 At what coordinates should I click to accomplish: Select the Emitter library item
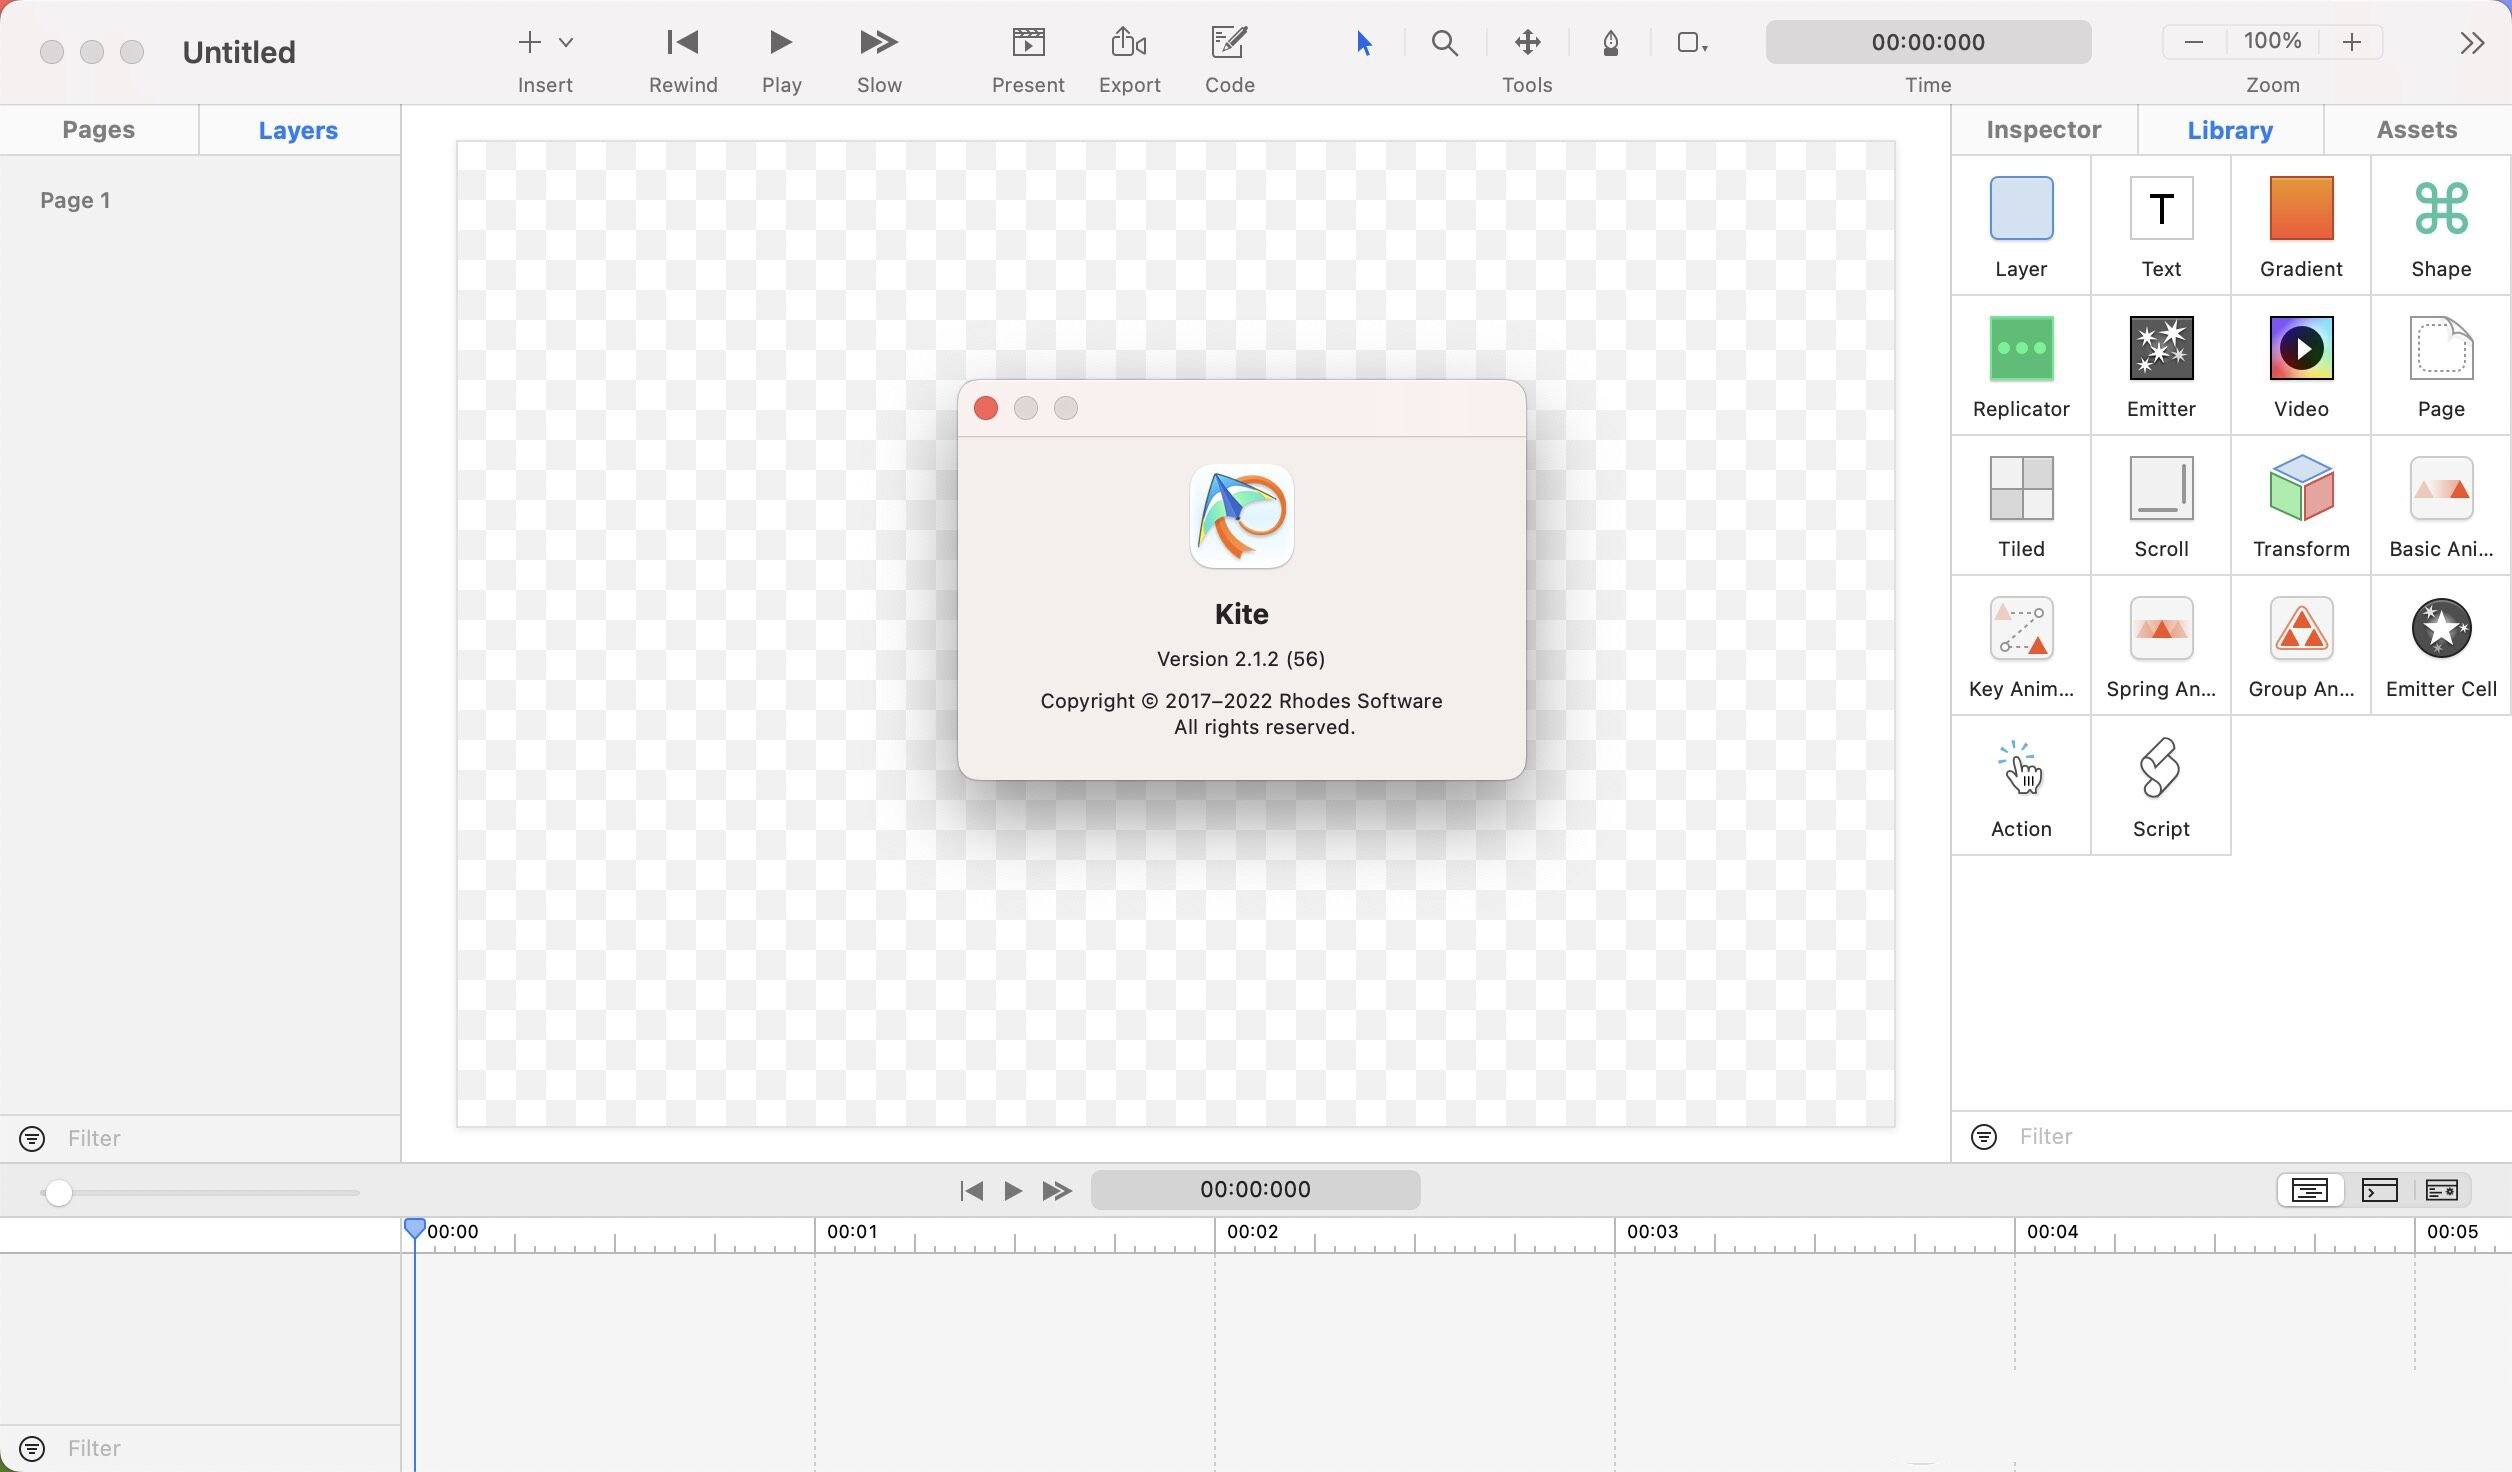[x=2161, y=366]
